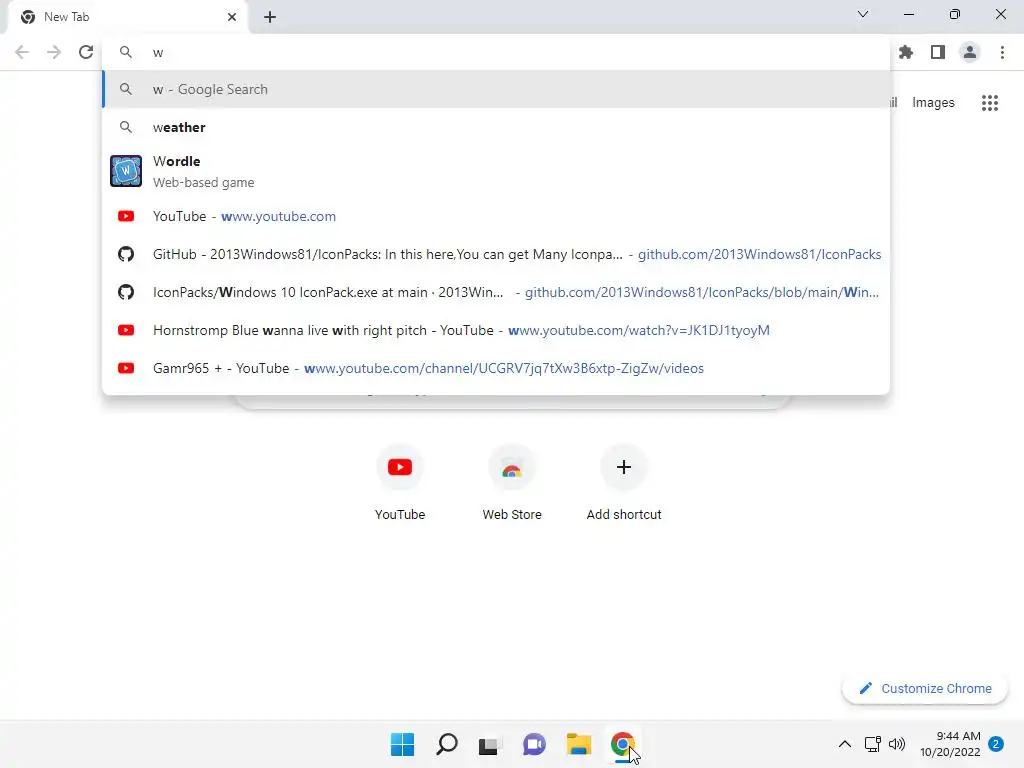Open Gamr965 + YouTube channel suggestion

pos(496,368)
